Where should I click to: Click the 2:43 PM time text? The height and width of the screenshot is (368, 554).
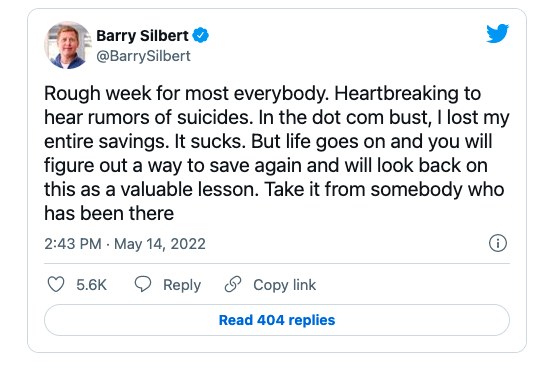(x=73, y=244)
